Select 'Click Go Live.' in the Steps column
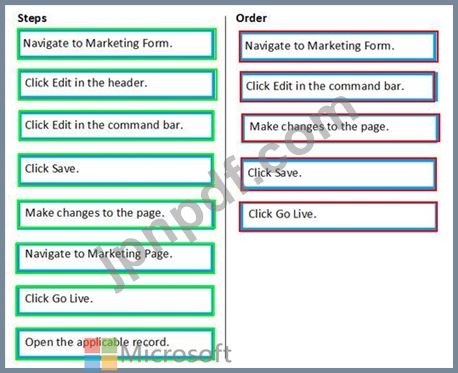Viewport: 458px width, 373px height. point(115,300)
